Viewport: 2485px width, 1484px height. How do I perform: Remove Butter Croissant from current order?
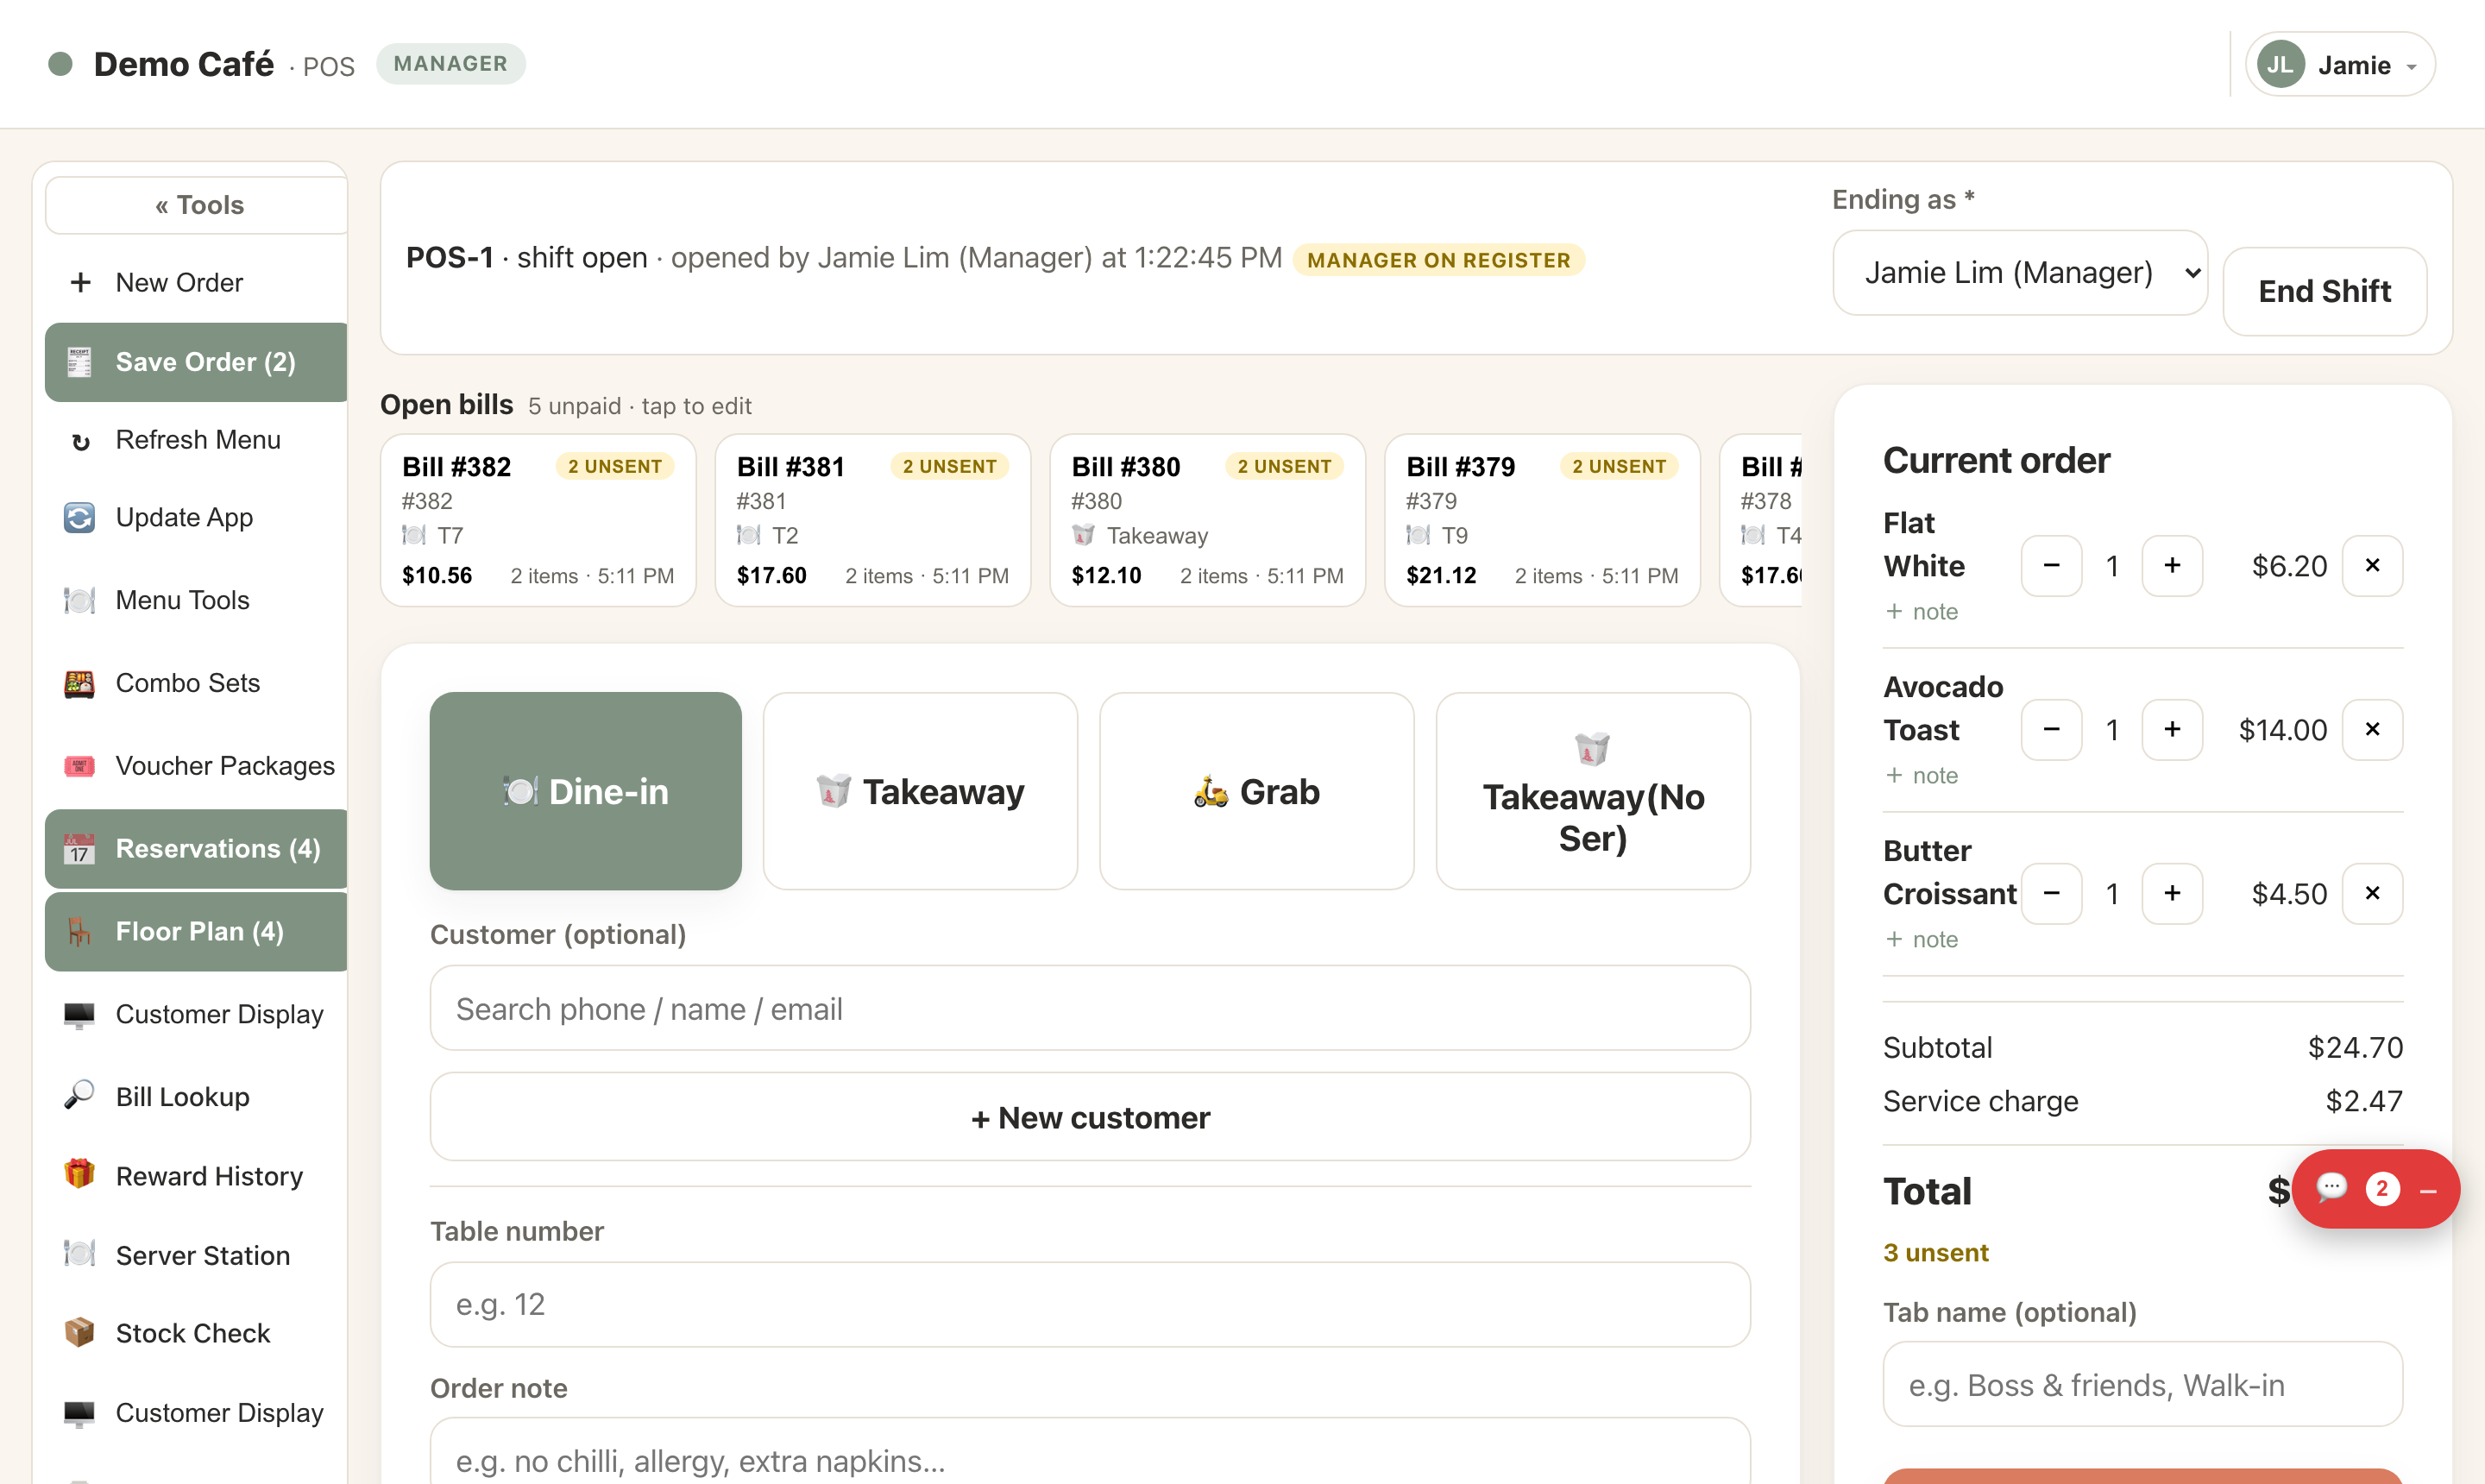click(x=2372, y=894)
